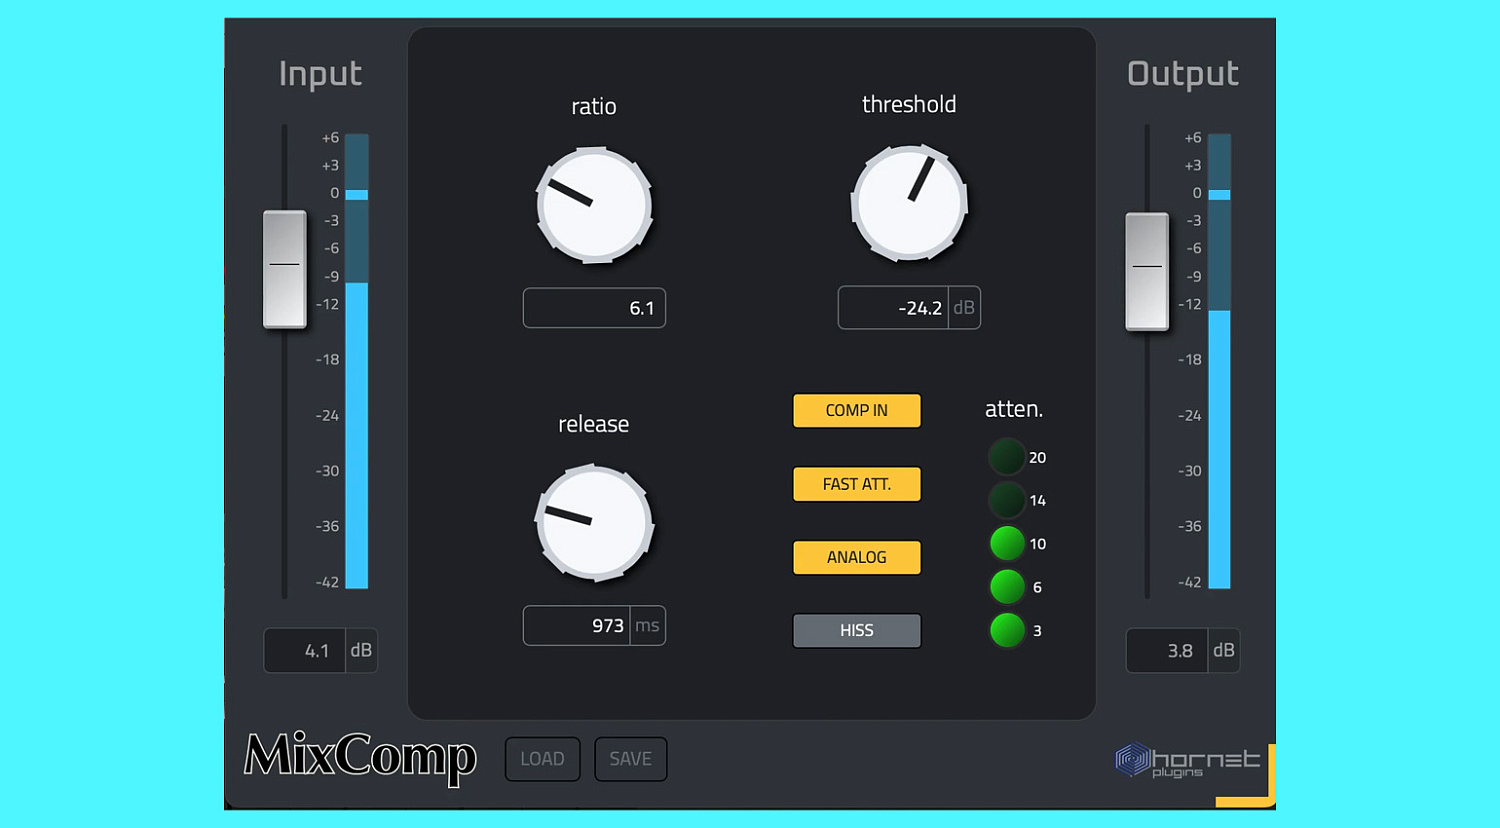This screenshot has height=828, width=1500.
Task: Click the 3 dB attenuation LED
Action: pyautogui.click(x=1007, y=630)
